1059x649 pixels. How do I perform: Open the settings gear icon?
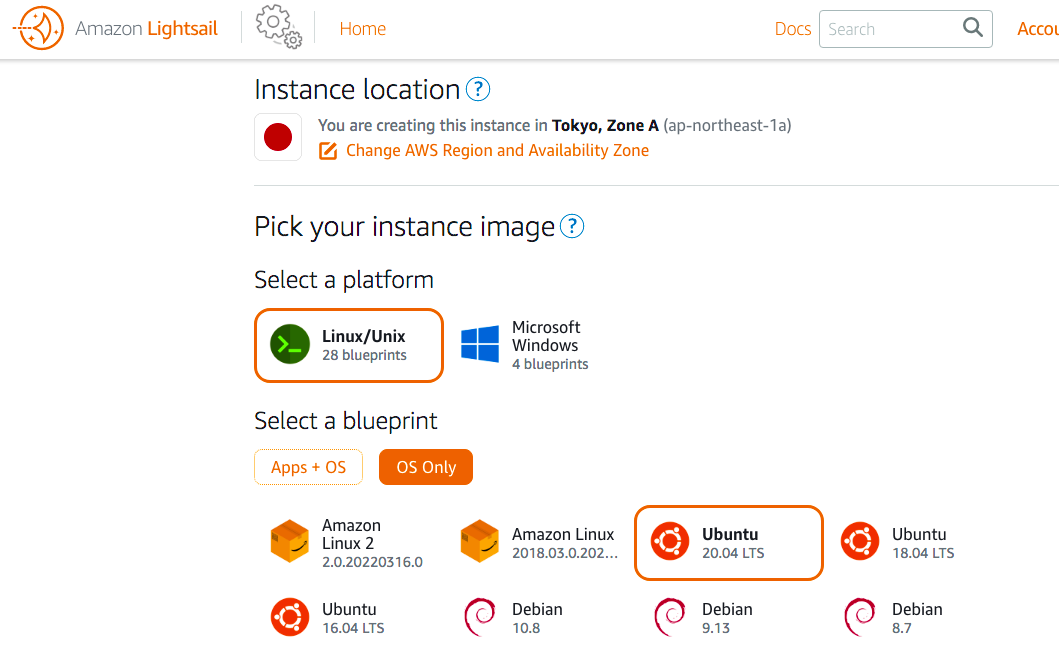pos(277,27)
